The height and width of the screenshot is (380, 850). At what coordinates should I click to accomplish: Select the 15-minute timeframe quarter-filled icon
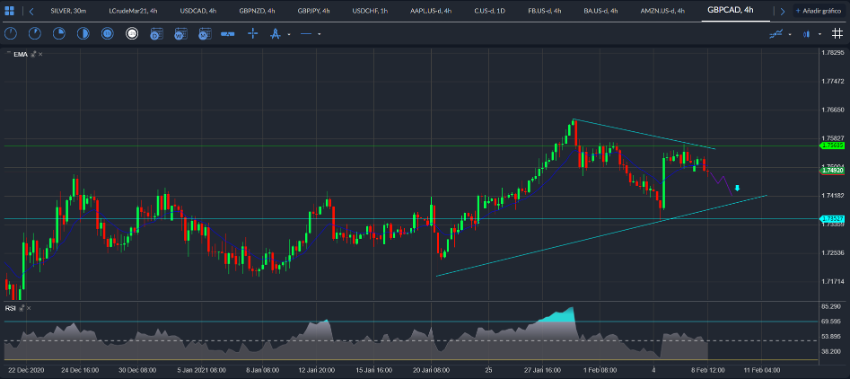(59, 34)
